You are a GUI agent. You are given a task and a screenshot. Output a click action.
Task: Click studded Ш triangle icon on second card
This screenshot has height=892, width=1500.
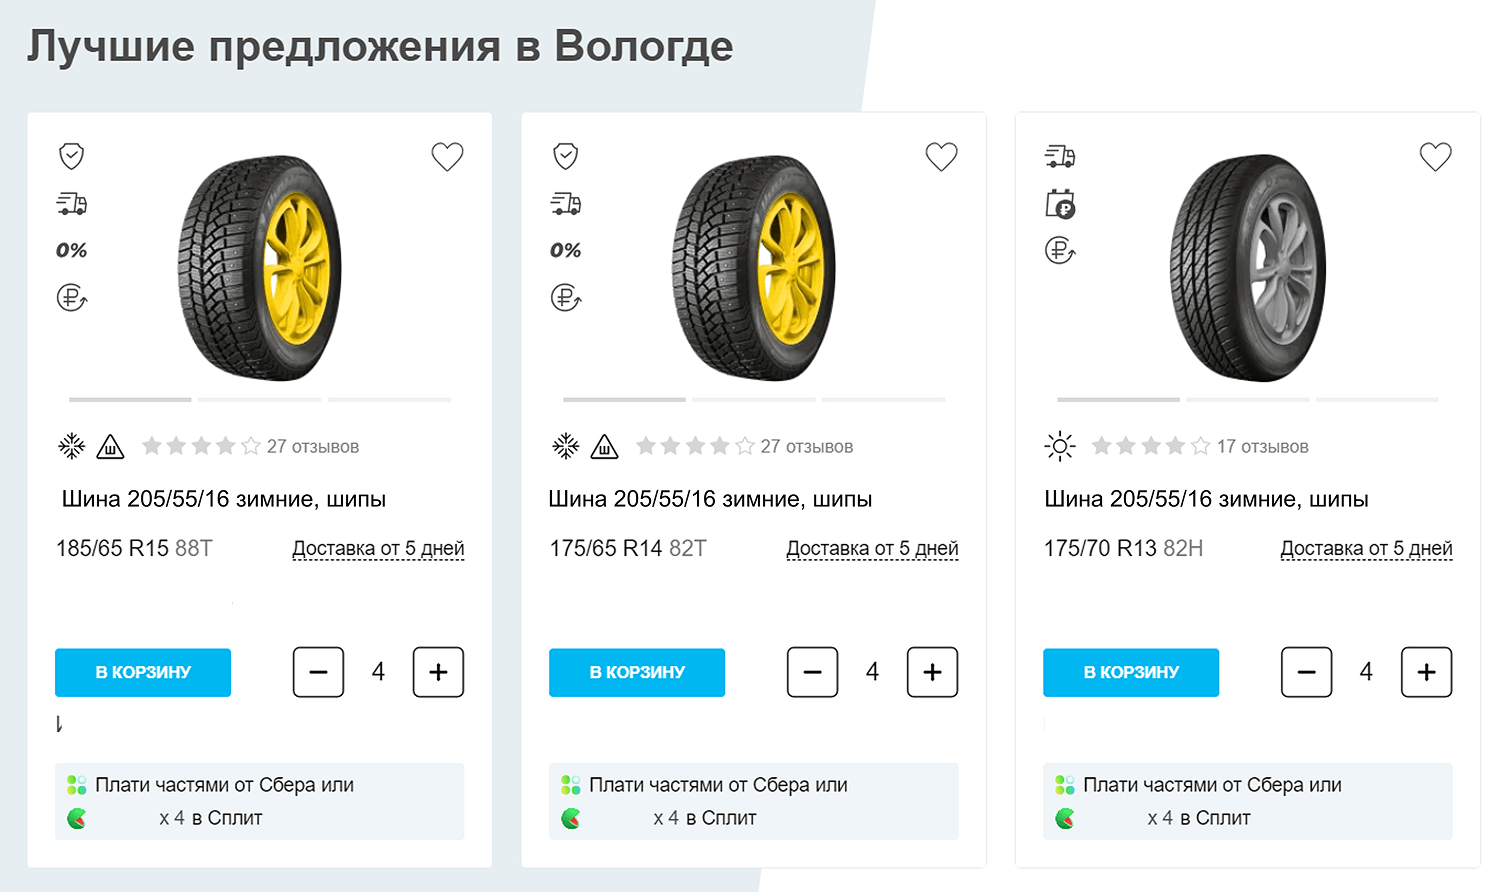point(604,447)
